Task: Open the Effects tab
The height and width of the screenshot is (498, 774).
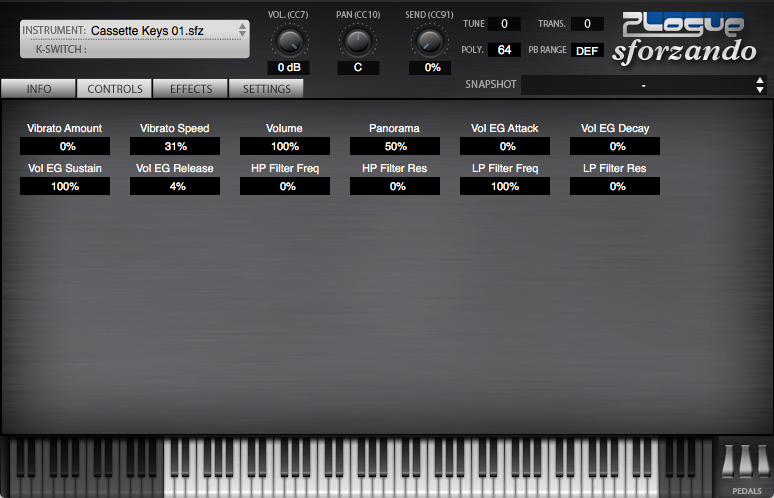Action: click(x=191, y=89)
